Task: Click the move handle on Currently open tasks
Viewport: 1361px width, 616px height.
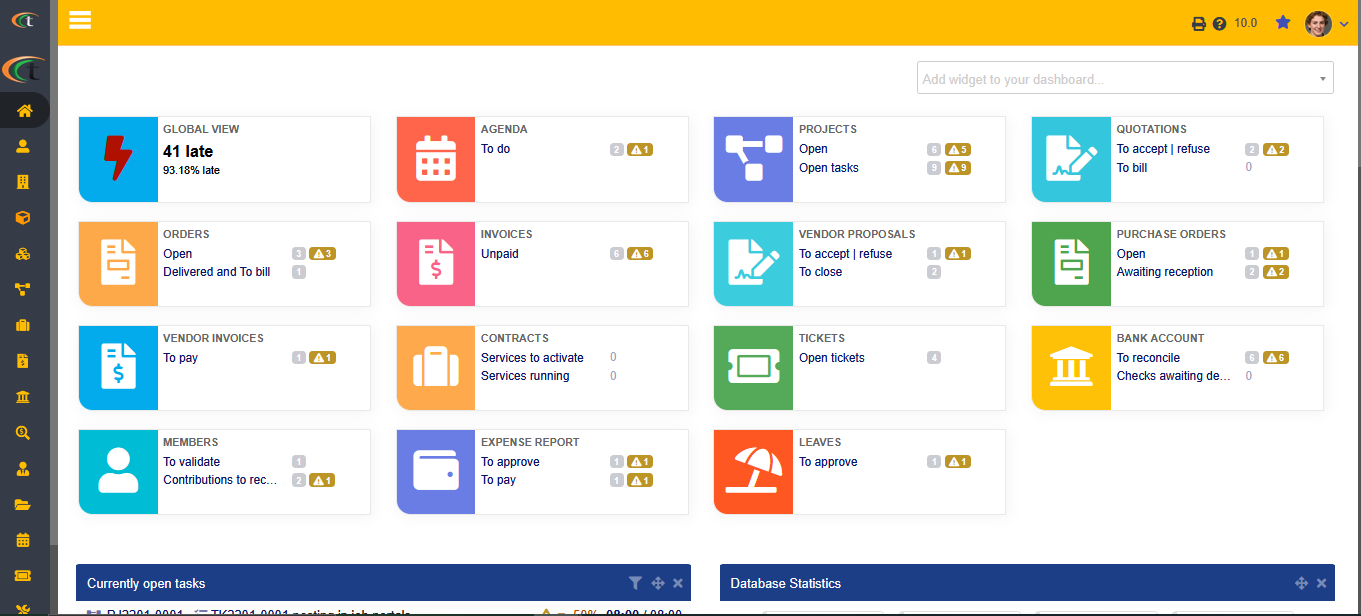Action: [657, 583]
